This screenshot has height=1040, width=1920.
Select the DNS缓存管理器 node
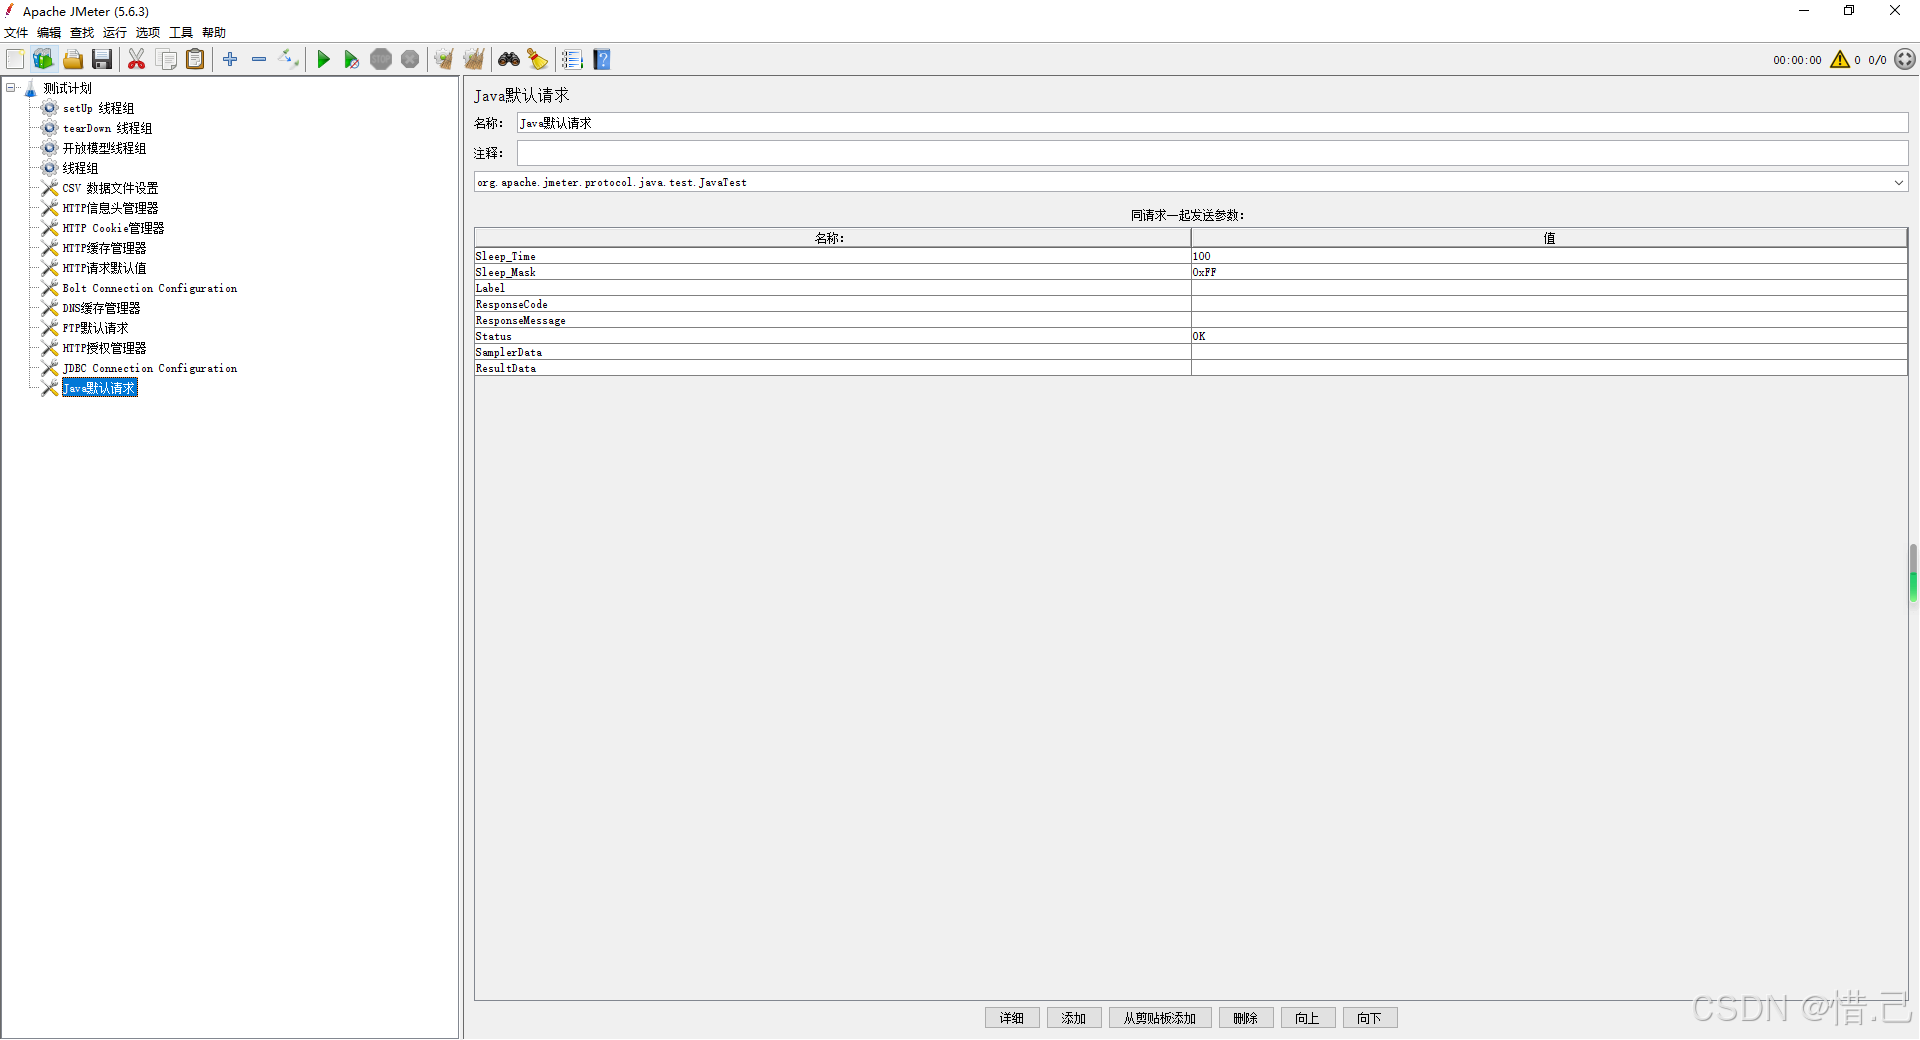click(x=101, y=308)
